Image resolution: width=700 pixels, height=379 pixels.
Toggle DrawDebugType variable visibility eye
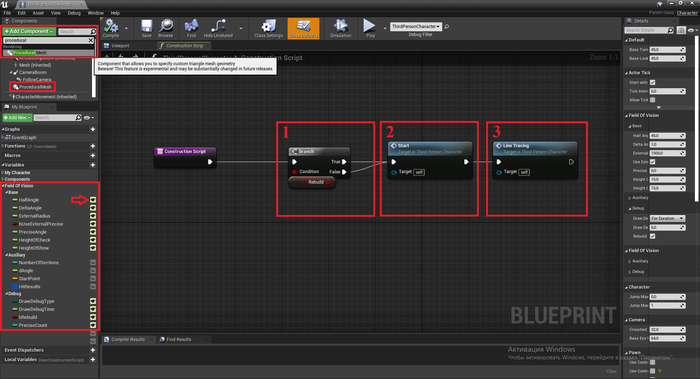tap(93, 301)
